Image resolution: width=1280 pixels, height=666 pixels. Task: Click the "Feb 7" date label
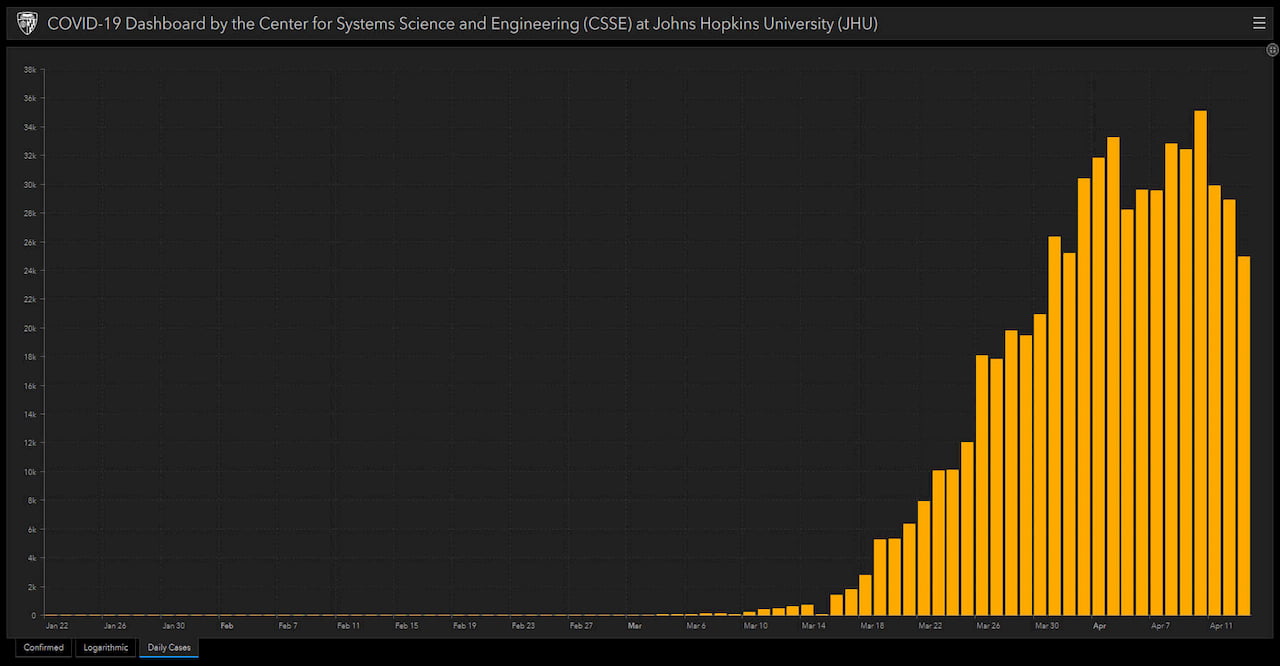[x=288, y=626]
